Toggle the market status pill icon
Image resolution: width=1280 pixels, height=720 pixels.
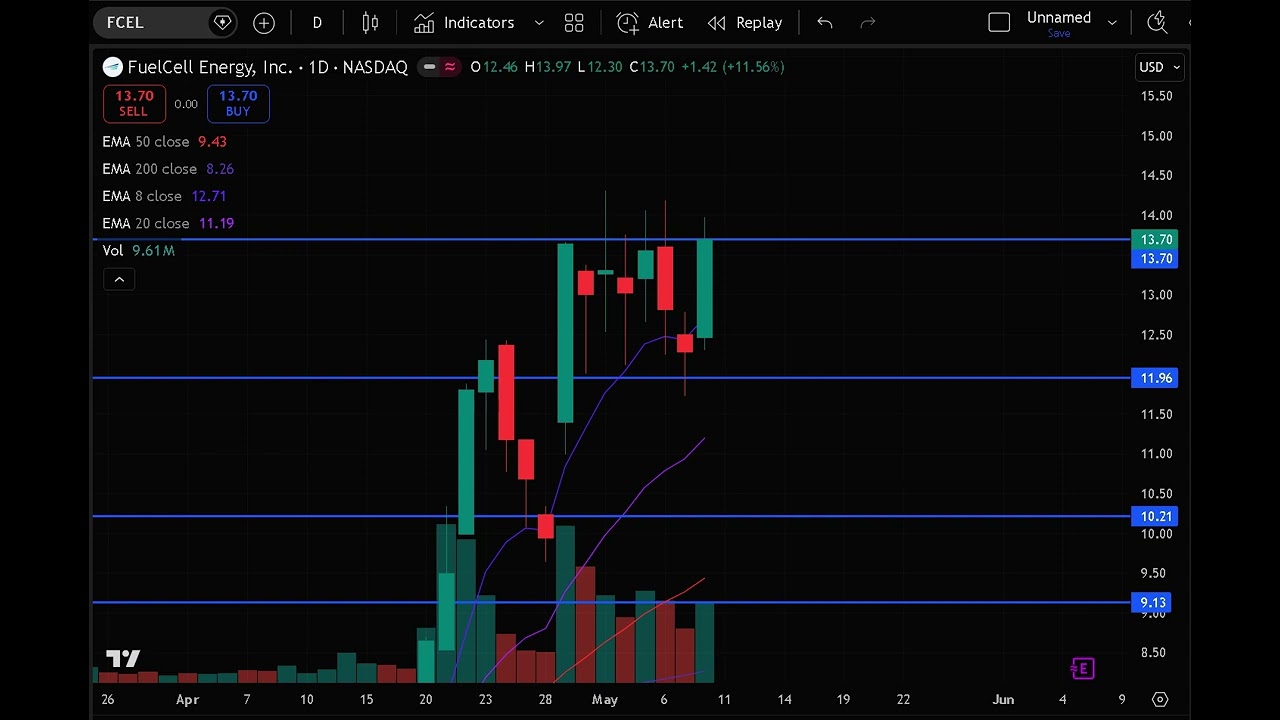point(429,67)
